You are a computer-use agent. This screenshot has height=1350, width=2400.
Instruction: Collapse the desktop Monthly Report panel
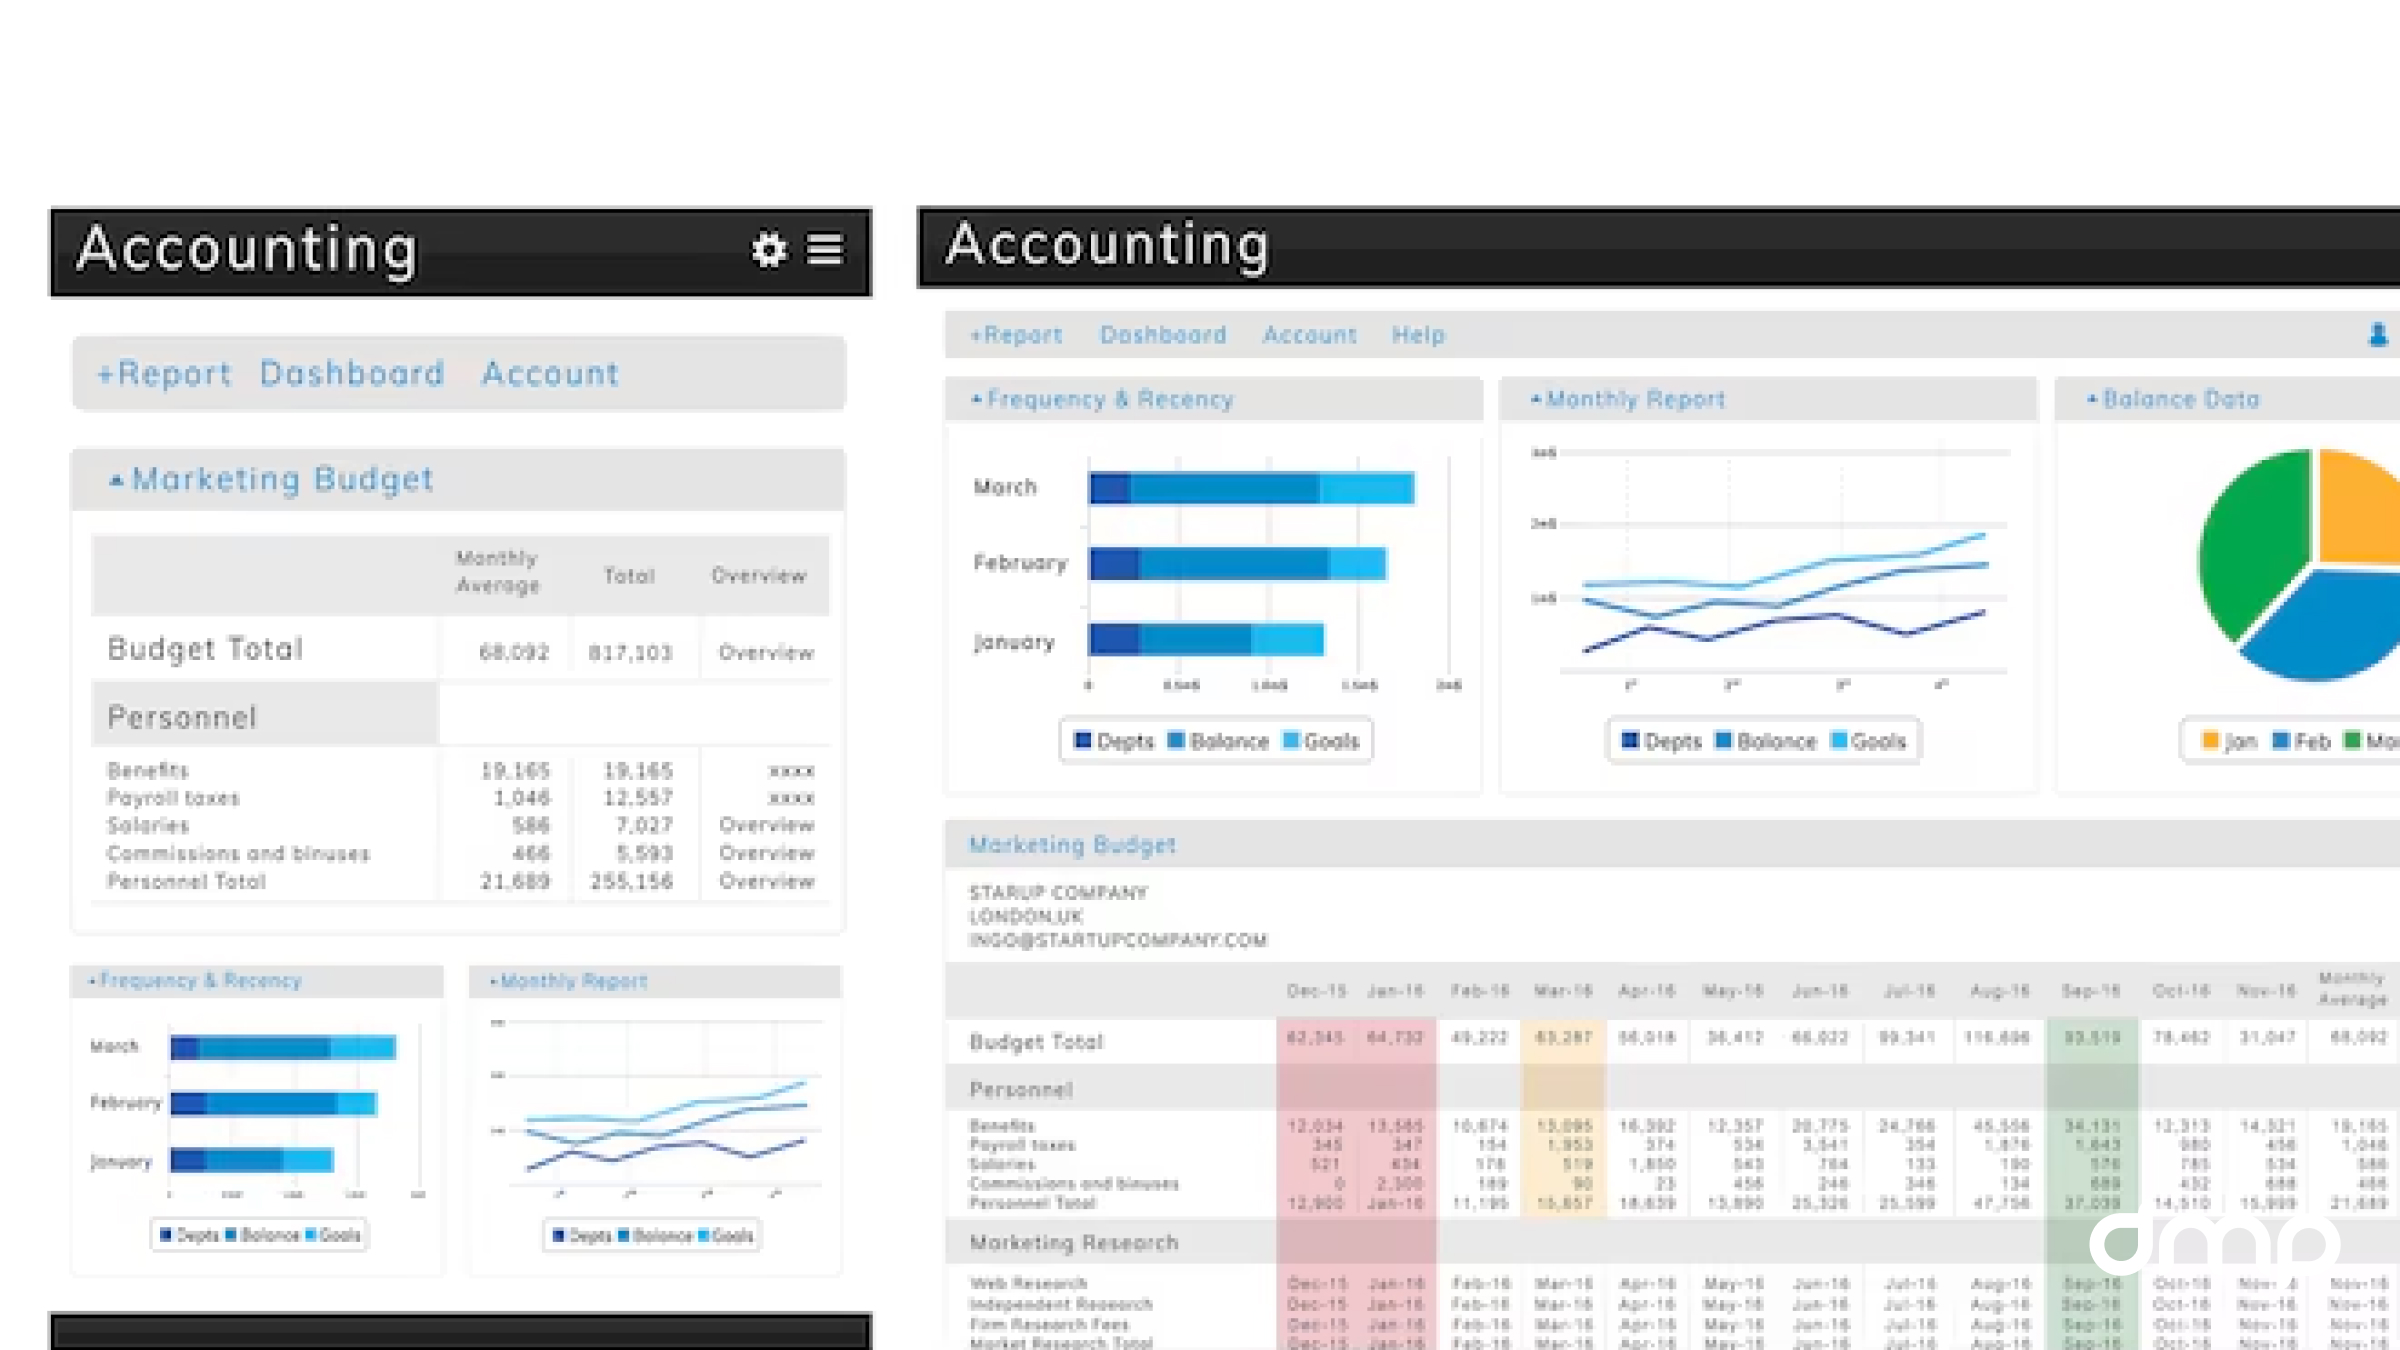pyautogui.click(x=1536, y=400)
